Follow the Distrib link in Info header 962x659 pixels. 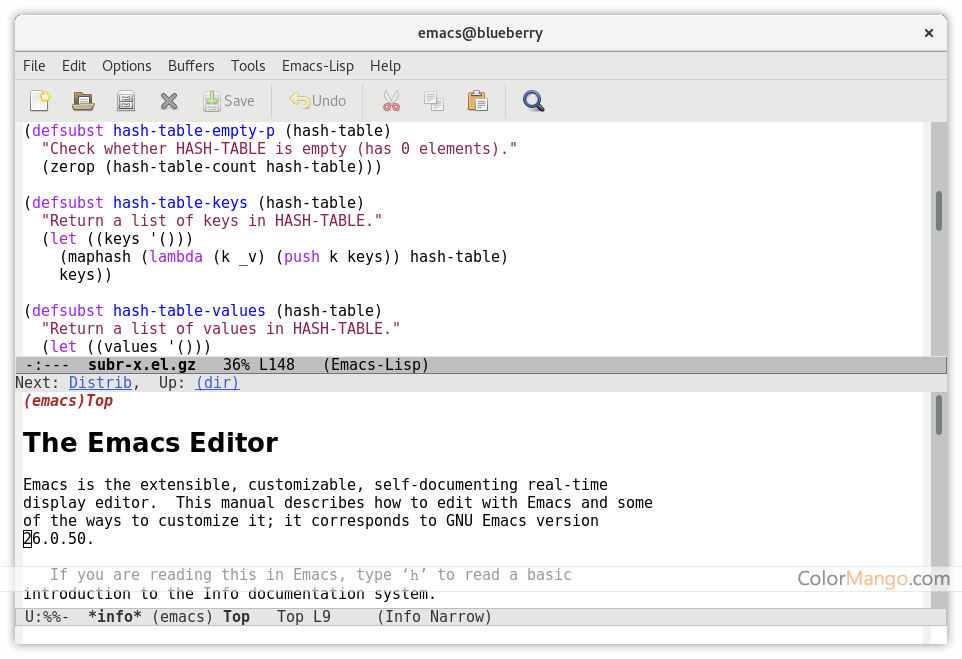click(100, 383)
